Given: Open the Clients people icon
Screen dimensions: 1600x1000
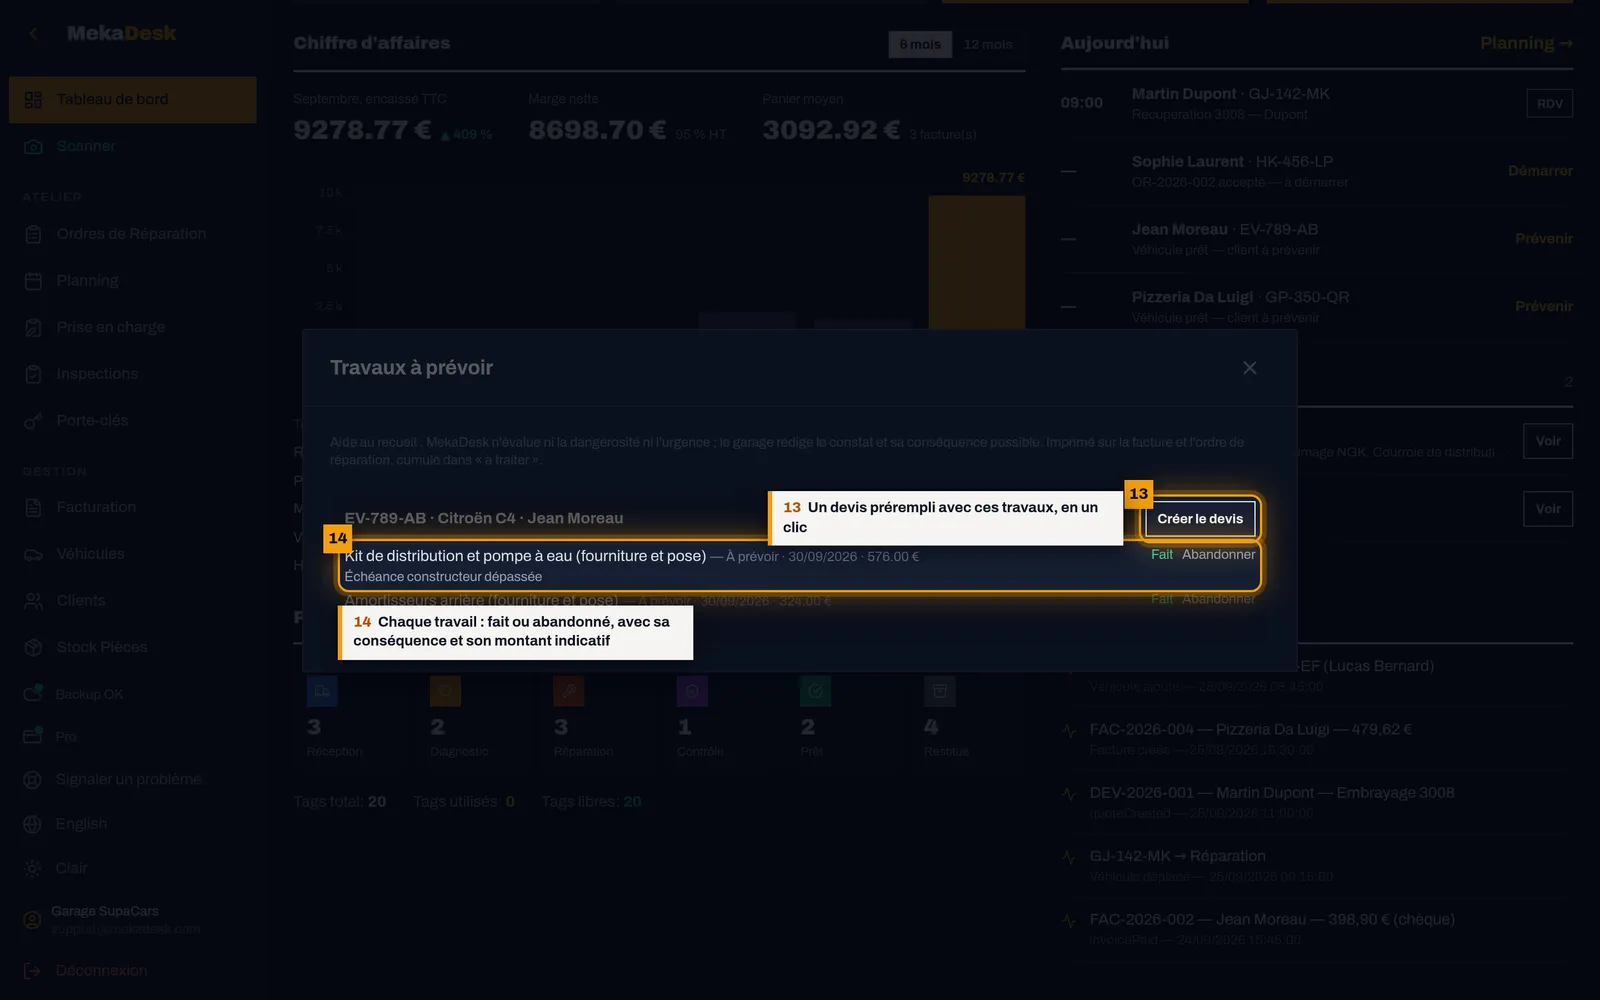Looking at the screenshot, I should 33,601.
